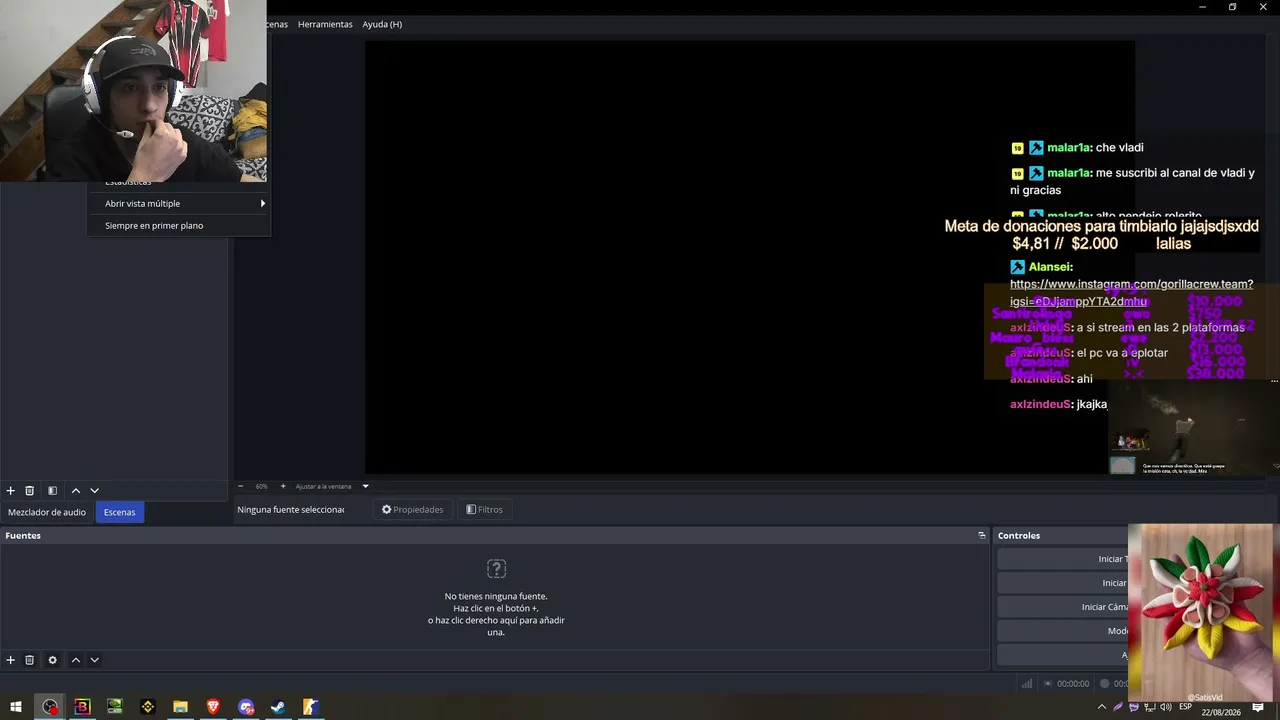Add a new scene with the plus icon
This screenshot has width=1280, height=720.
pyautogui.click(x=11, y=491)
